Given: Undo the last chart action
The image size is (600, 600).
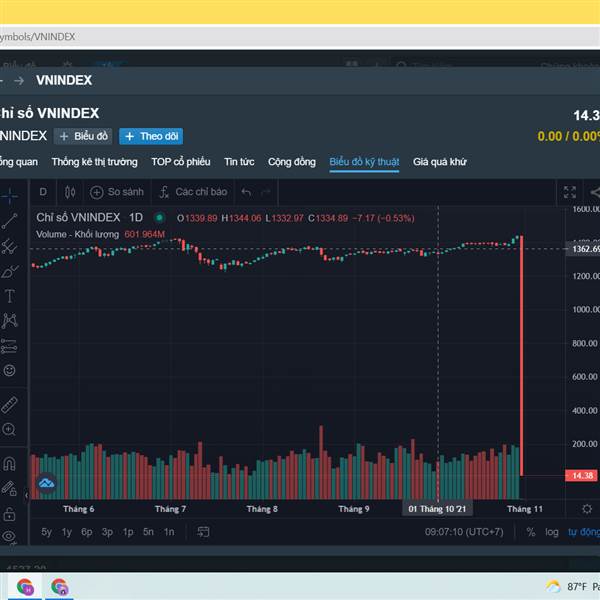Looking at the screenshot, I should [246, 192].
